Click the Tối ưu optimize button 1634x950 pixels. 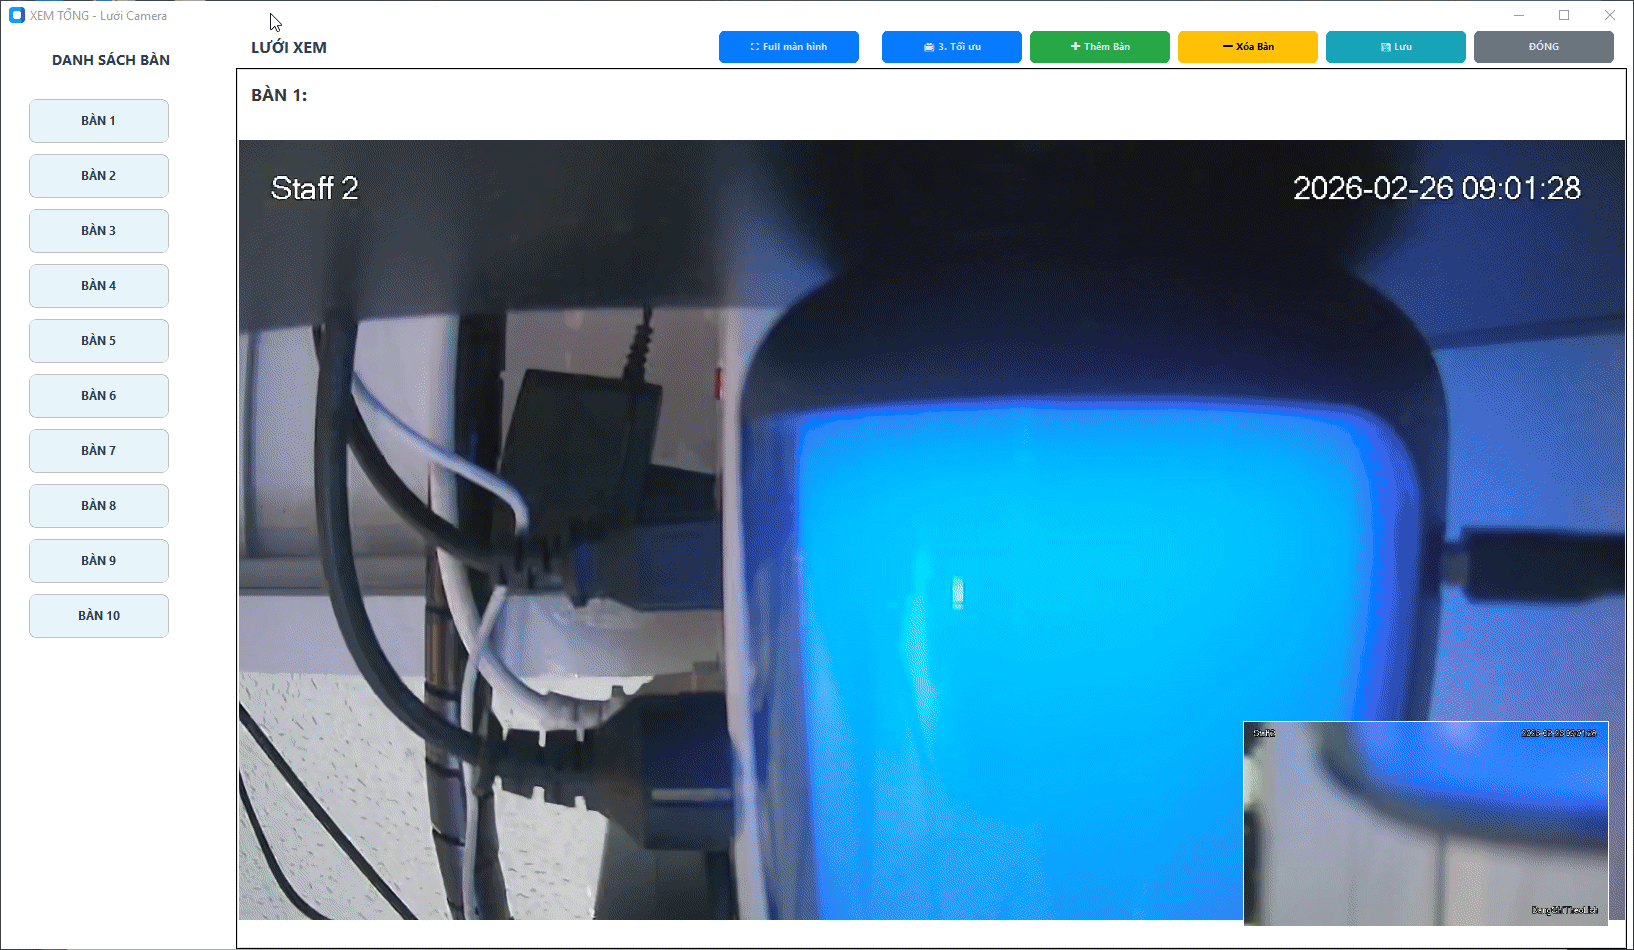[951, 47]
